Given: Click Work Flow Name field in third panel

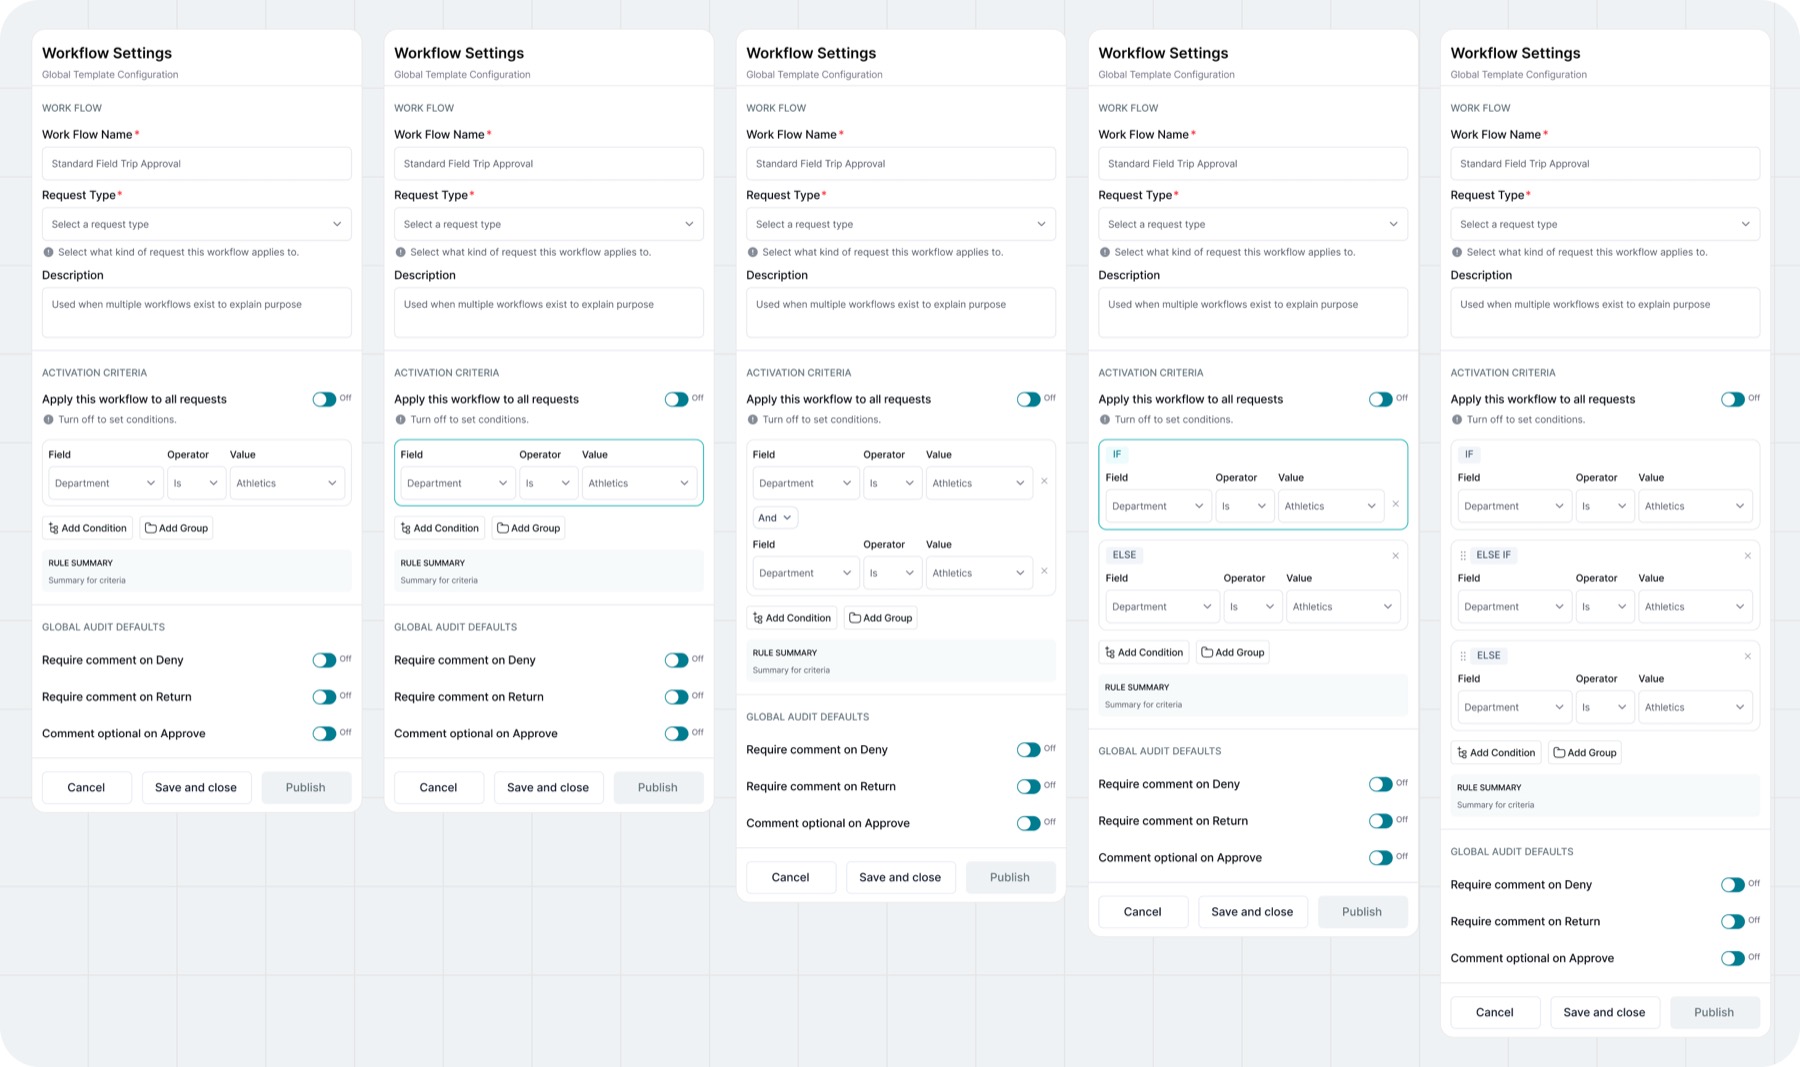Looking at the screenshot, I should [901, 164].
